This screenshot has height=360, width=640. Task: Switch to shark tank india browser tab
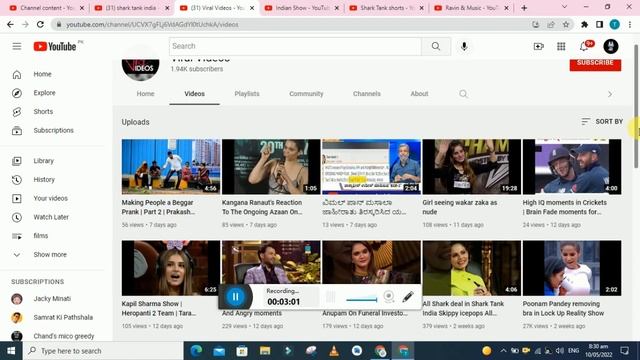pos(131,8)
